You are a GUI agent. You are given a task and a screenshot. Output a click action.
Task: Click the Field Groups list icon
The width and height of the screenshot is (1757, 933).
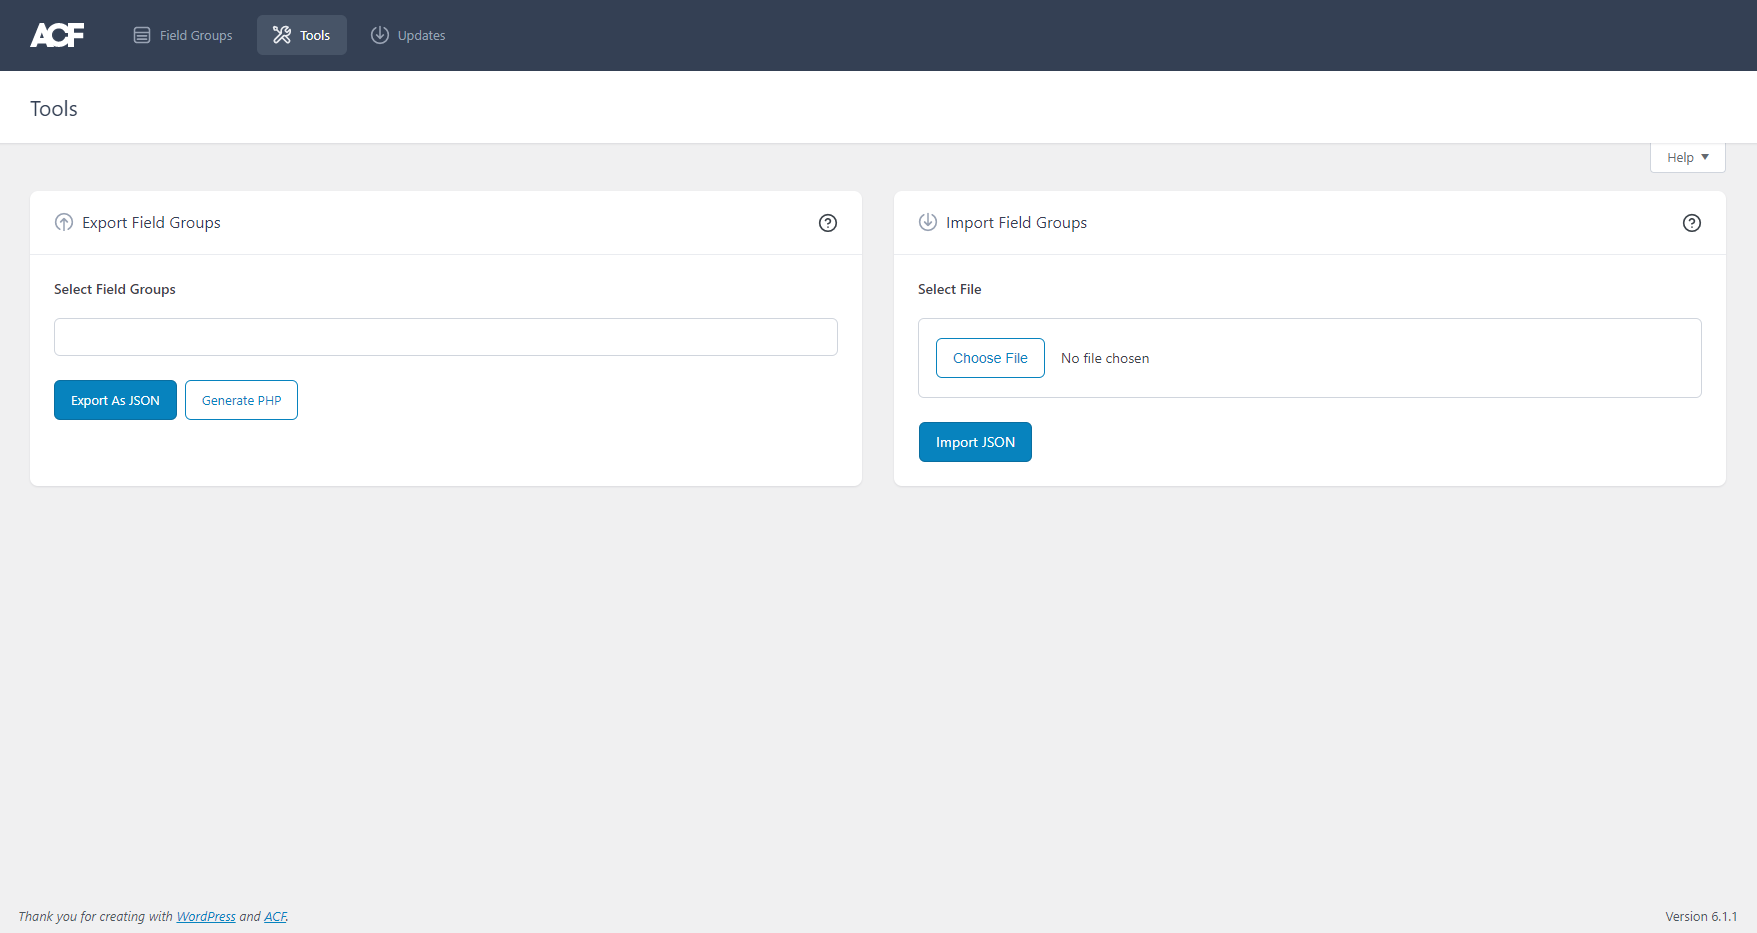click(142, 35)
